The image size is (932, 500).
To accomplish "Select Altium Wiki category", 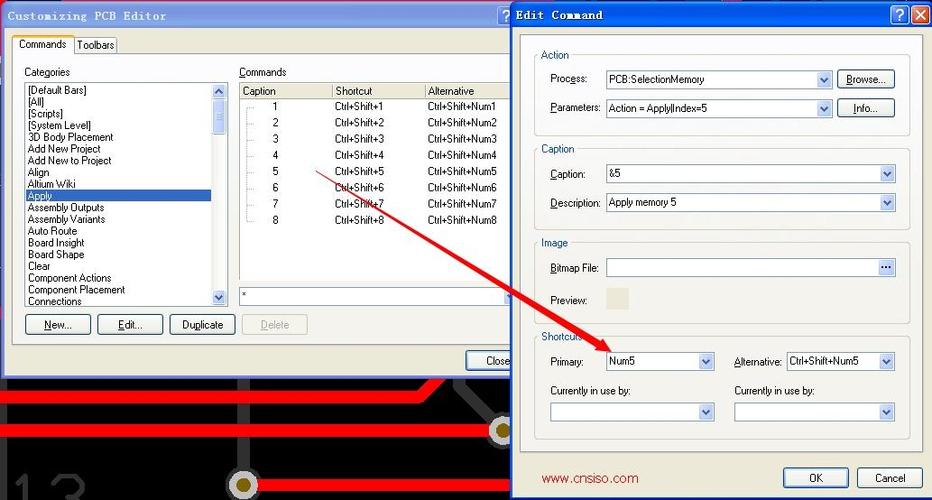I will coord(52,184).
